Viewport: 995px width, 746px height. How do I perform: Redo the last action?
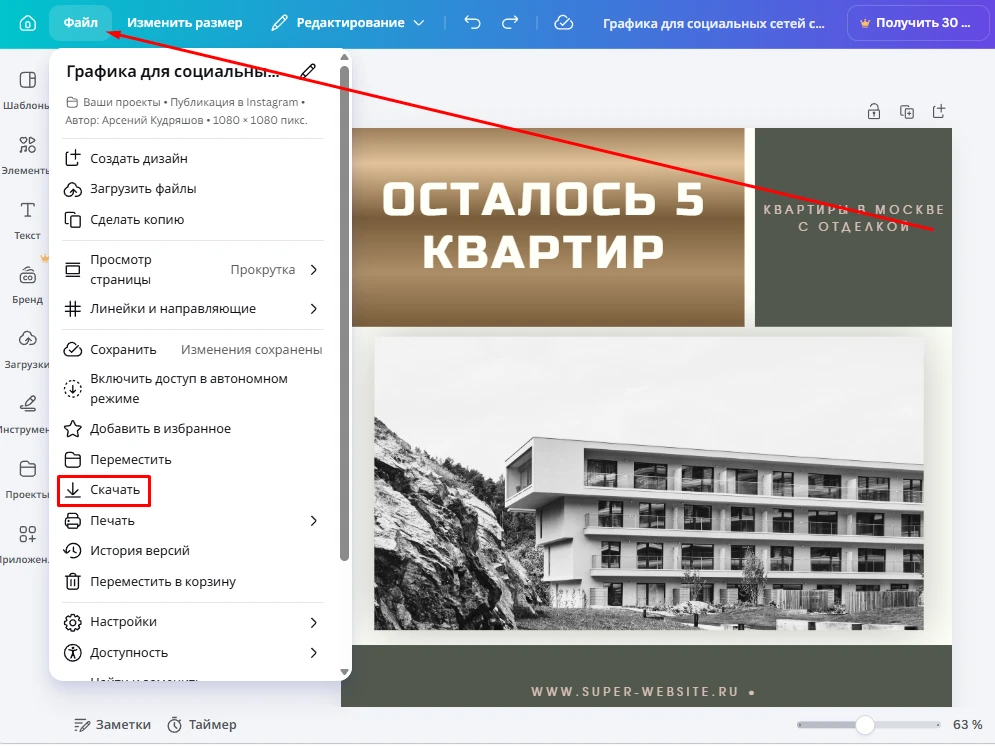[510, 23]
